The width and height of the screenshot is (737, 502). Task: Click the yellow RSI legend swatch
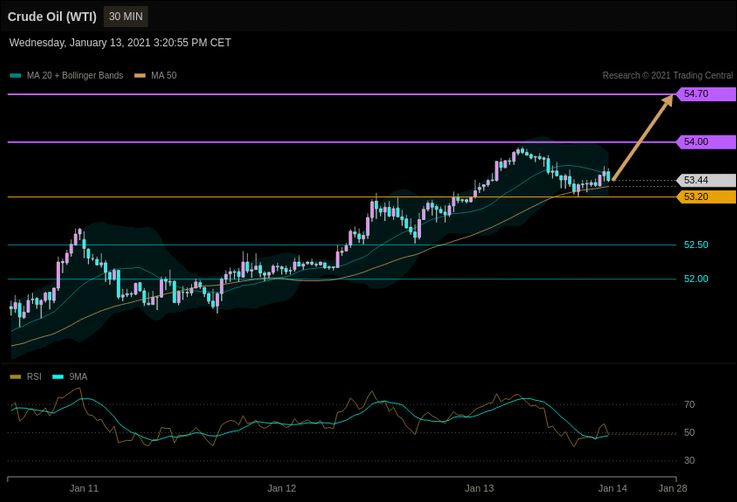(15, 376)
